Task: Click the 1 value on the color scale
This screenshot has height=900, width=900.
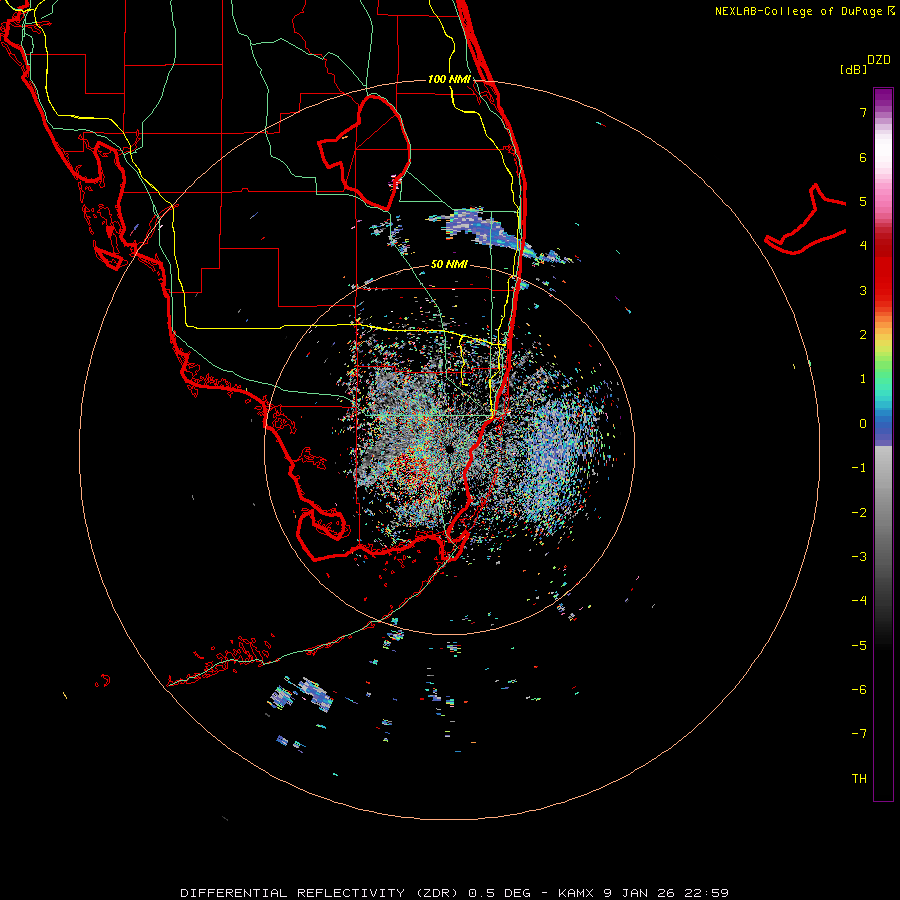Action: (863, 379)
